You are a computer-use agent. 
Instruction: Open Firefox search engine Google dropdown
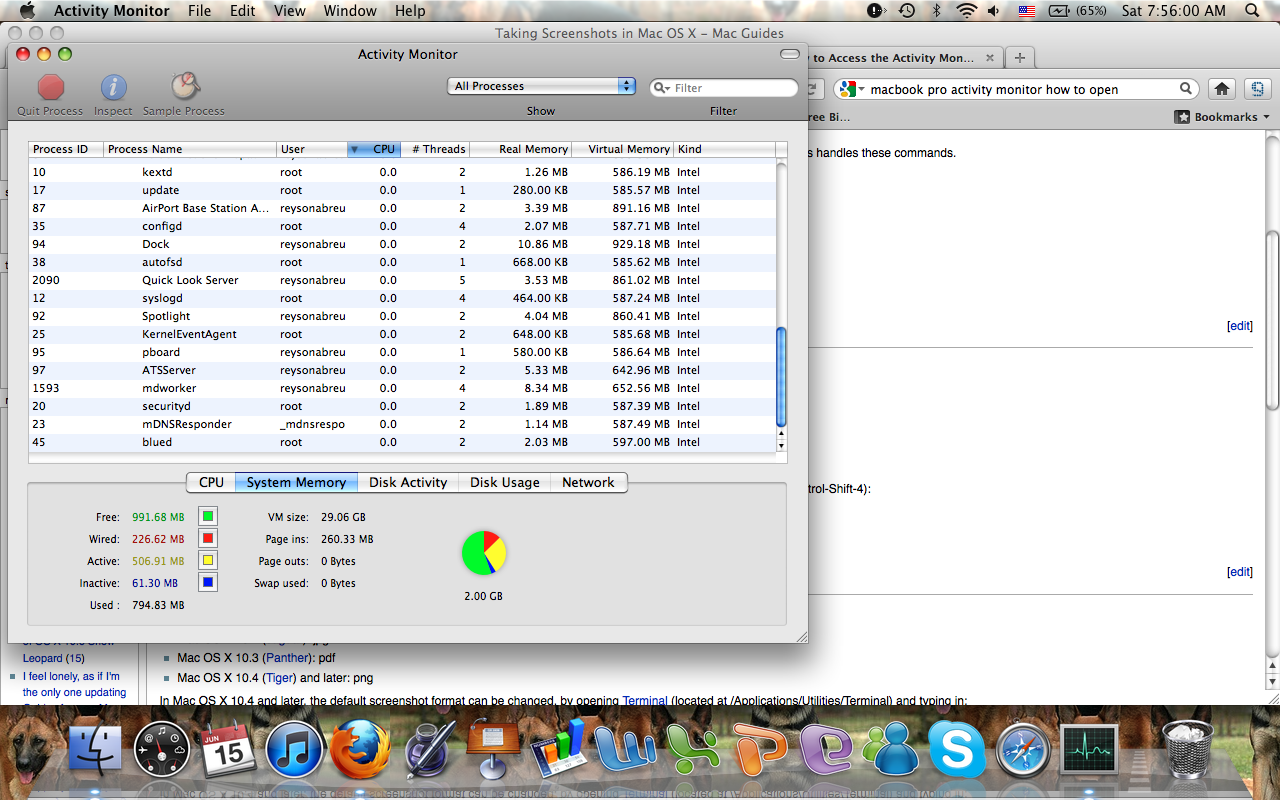tap(851, 89)
